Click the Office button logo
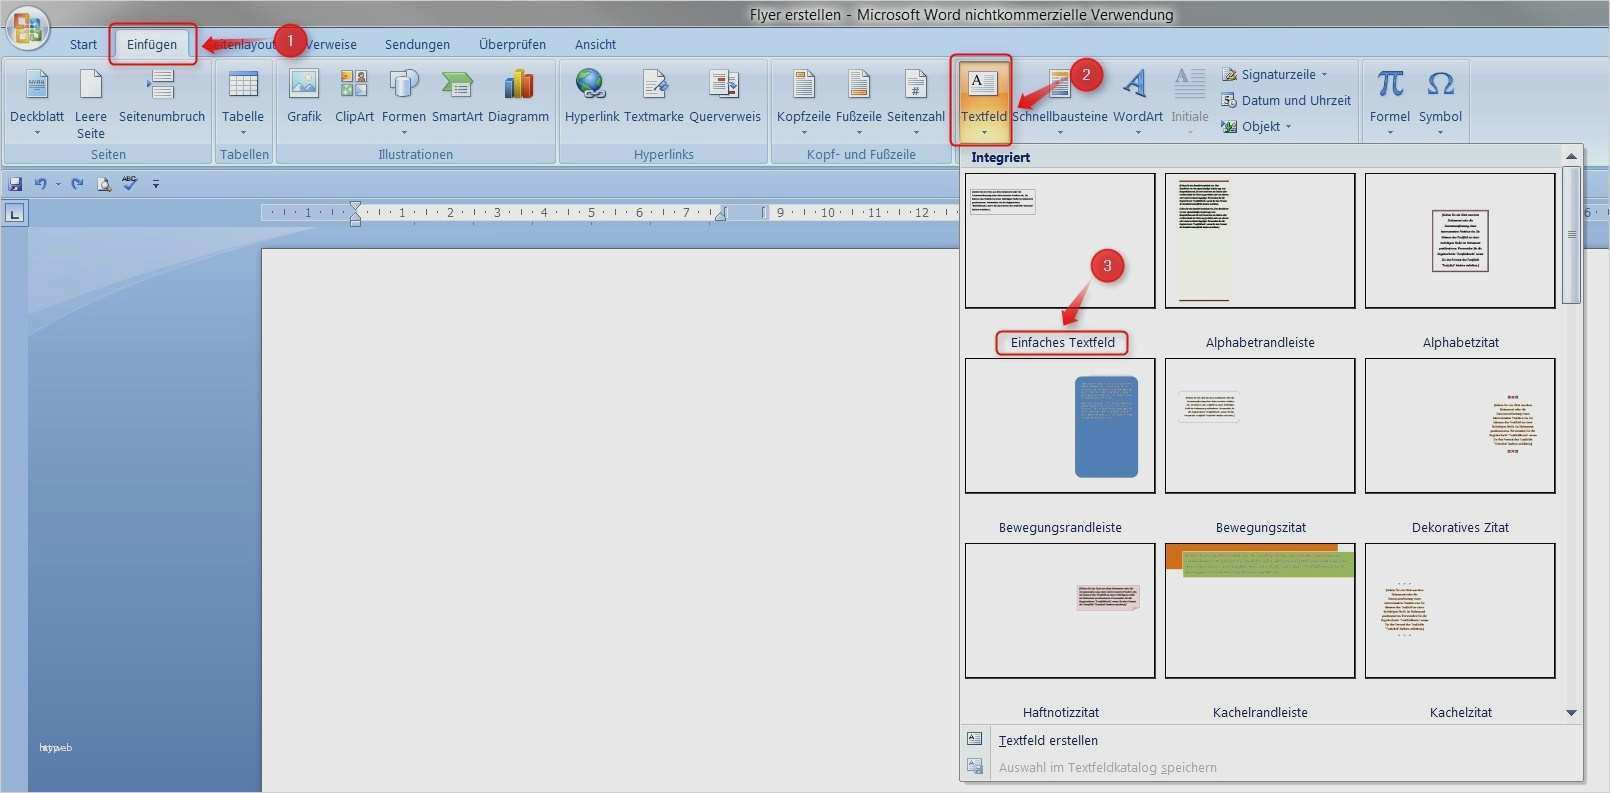Viewport: 1610px width, 793px height. pyautogui.click(x=27, y=27)
